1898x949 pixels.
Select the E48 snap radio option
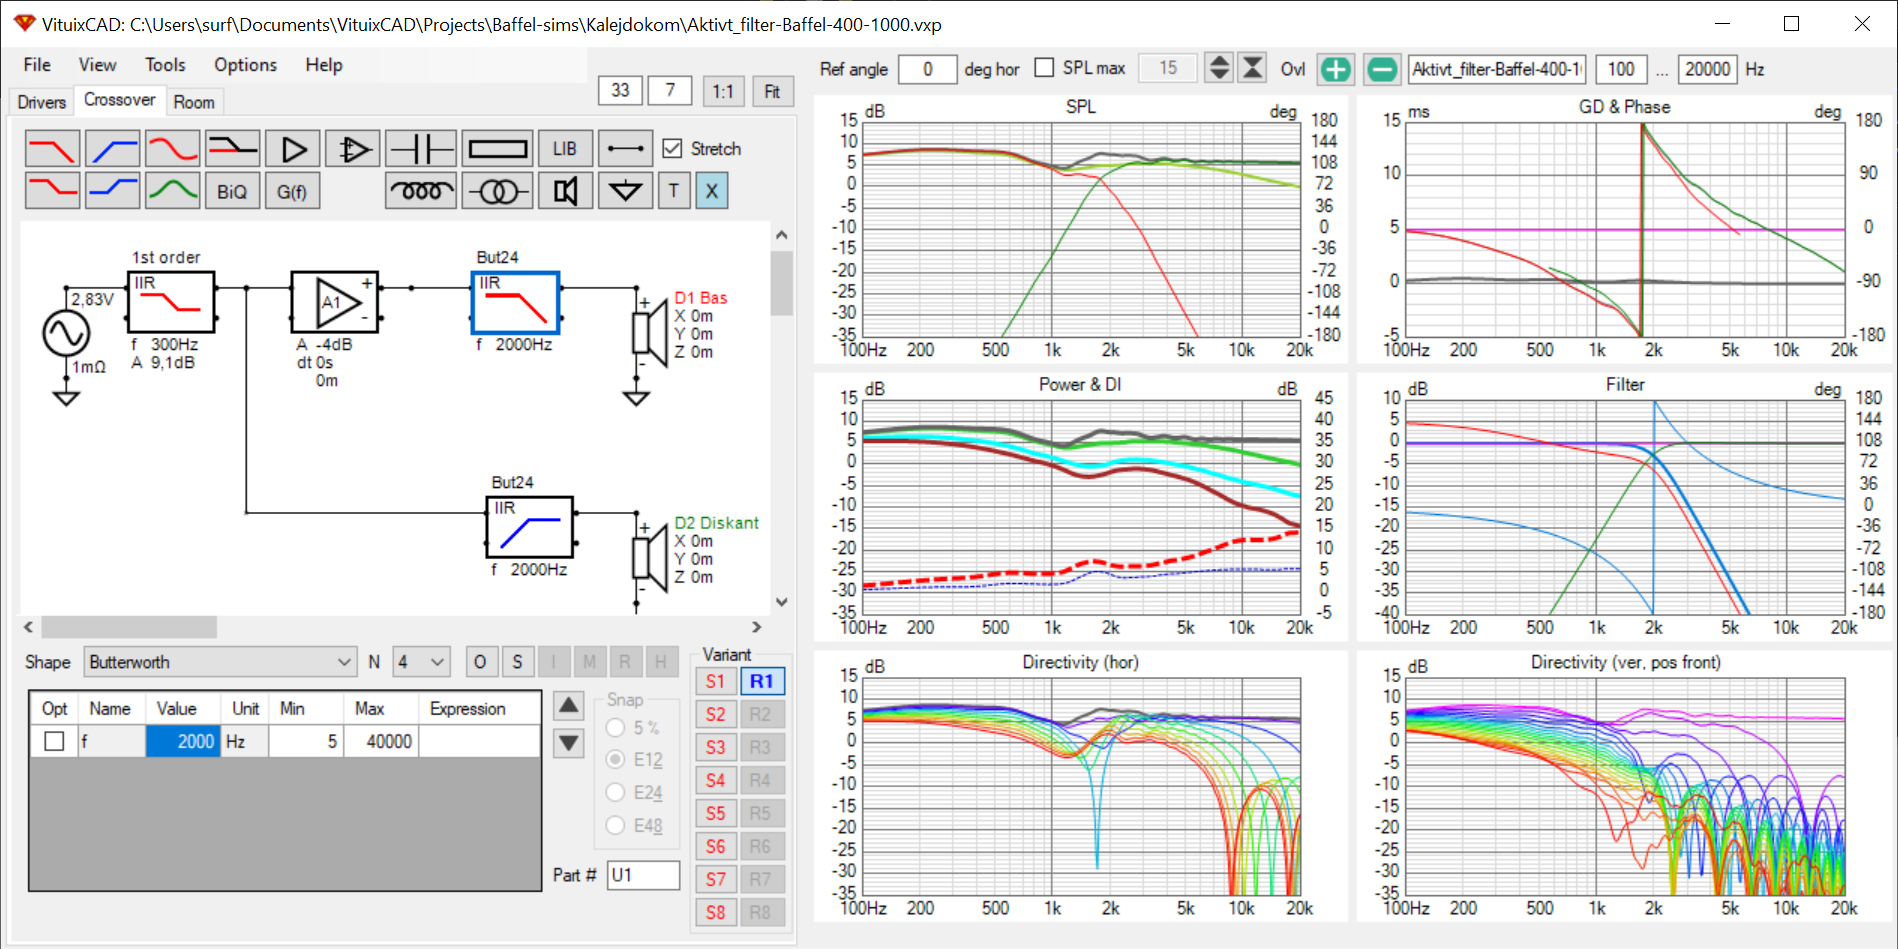(616, 826)
